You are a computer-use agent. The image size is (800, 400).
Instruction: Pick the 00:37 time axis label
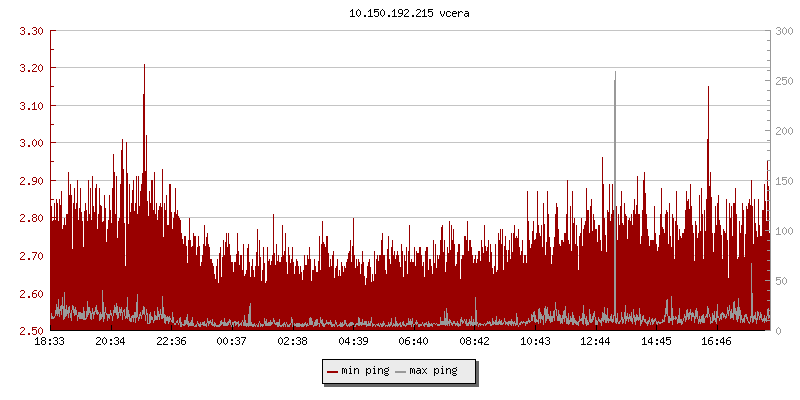click(232, 342)
